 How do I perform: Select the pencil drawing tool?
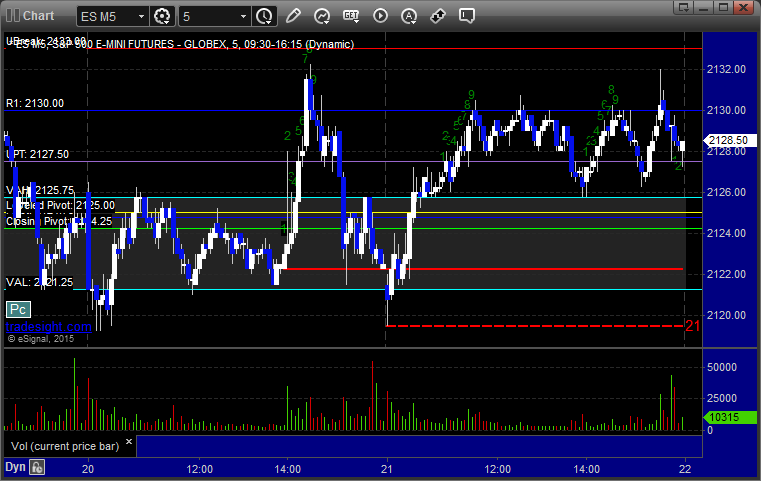[293, 16]
